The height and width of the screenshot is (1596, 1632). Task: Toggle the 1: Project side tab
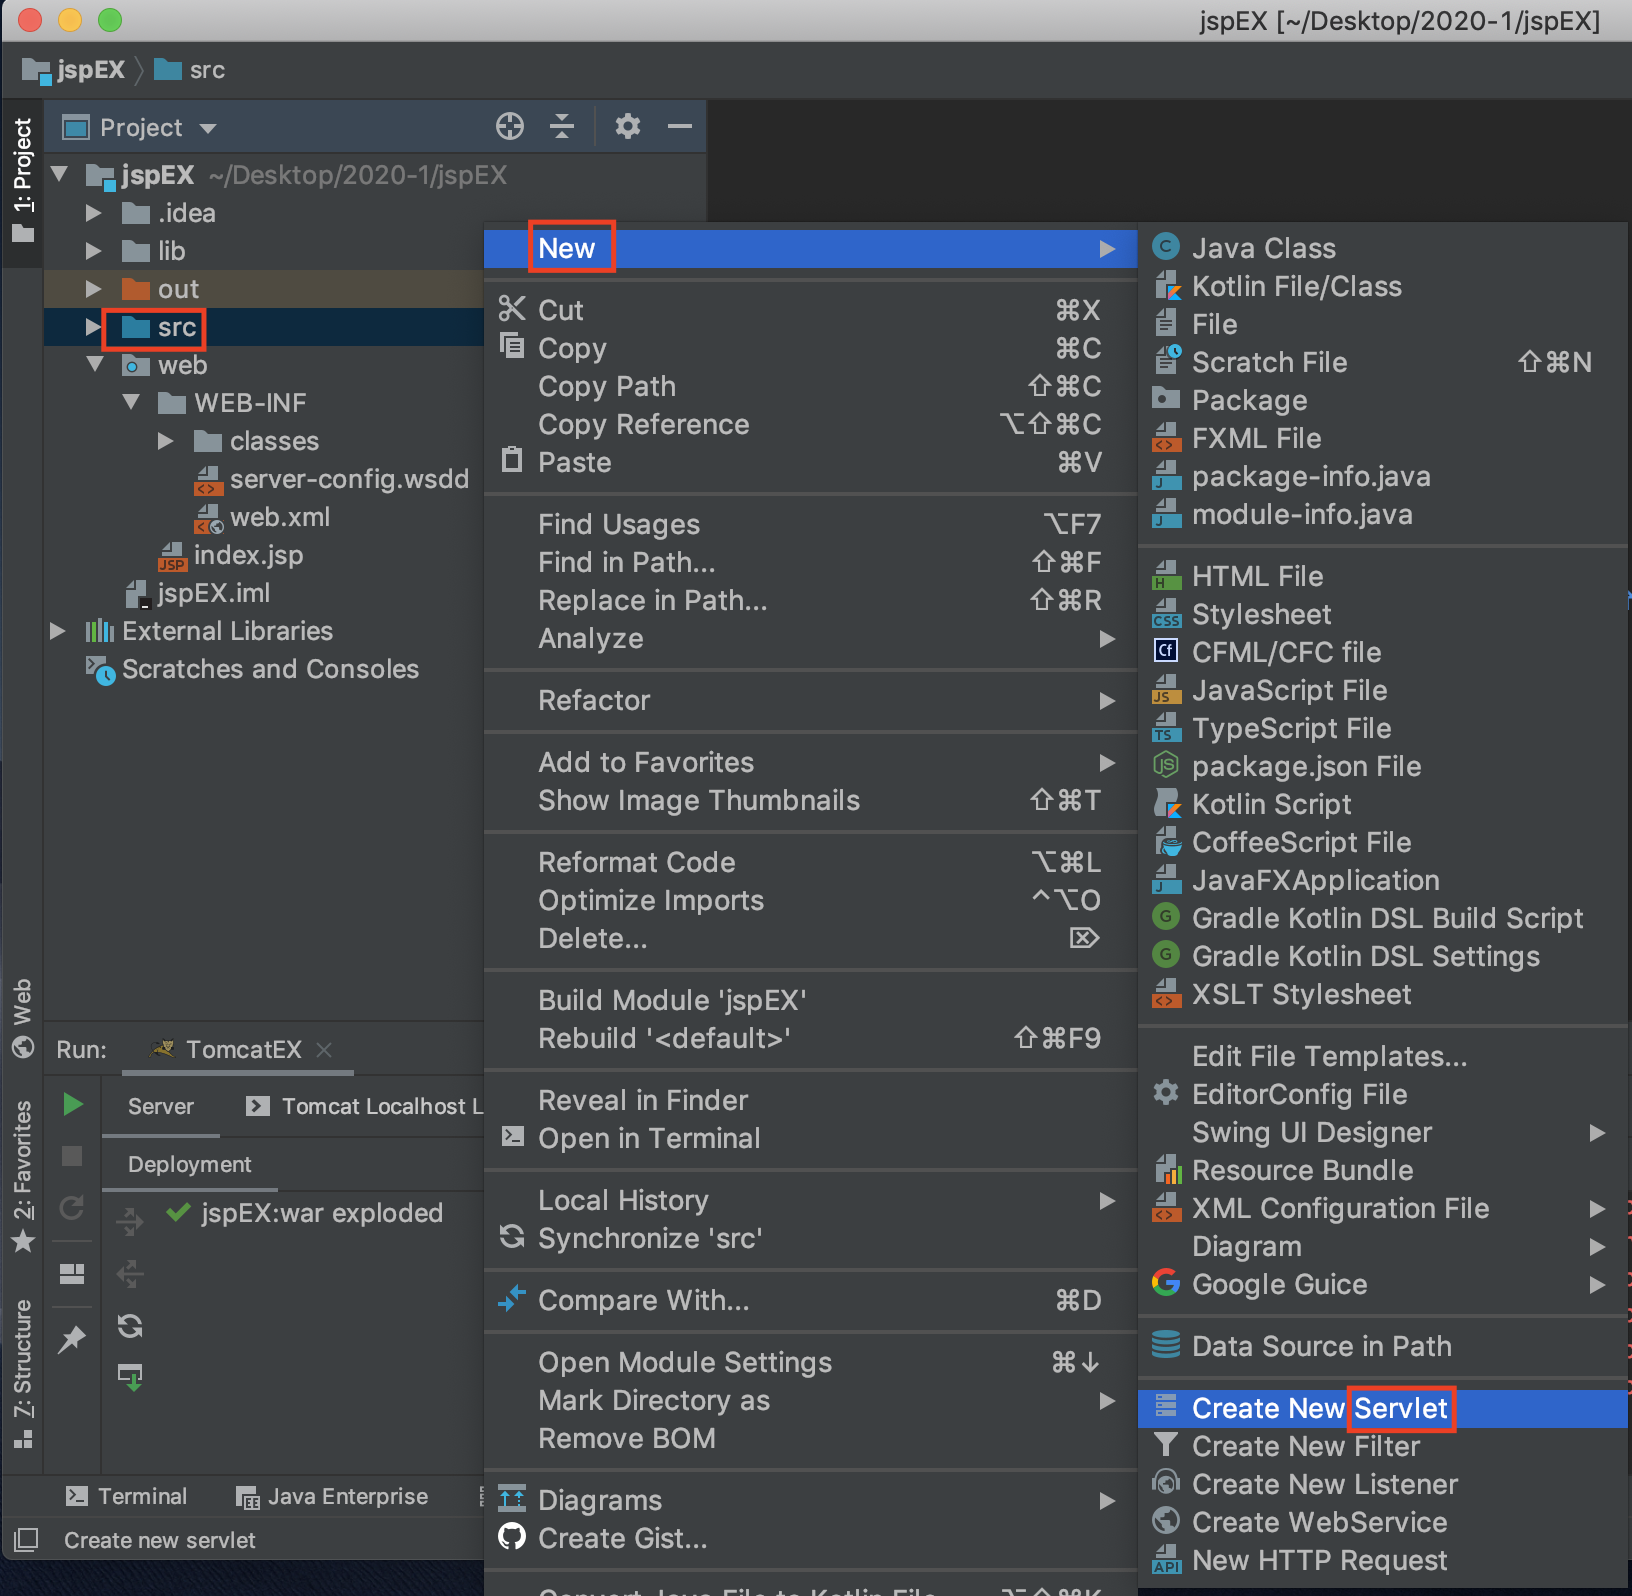pos(22,181)
